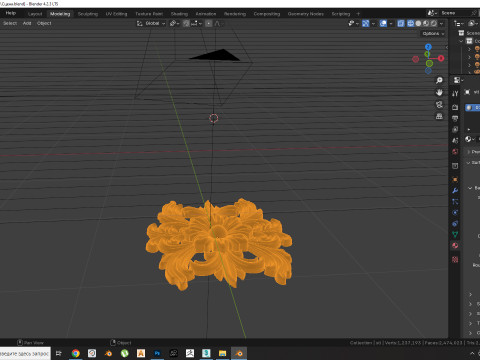Viewport: 480px width, 360px height.
Task: Switch to the UV Editing workspace tab
Action: [x=116, y=14]
